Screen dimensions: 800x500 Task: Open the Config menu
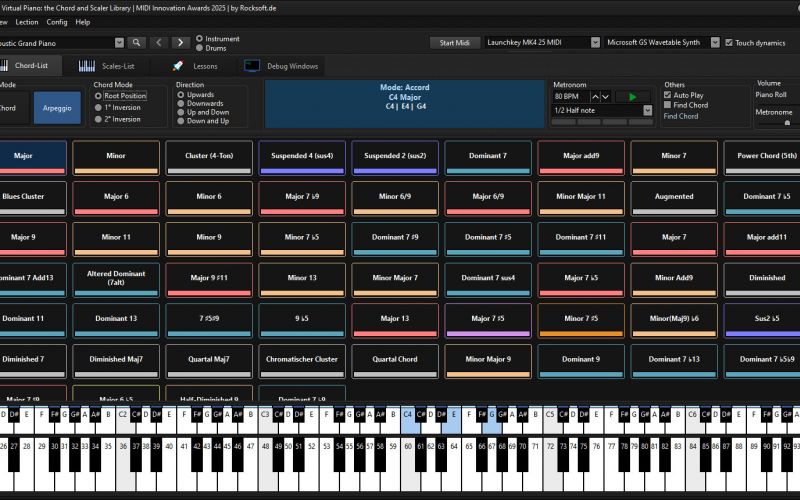57,21
